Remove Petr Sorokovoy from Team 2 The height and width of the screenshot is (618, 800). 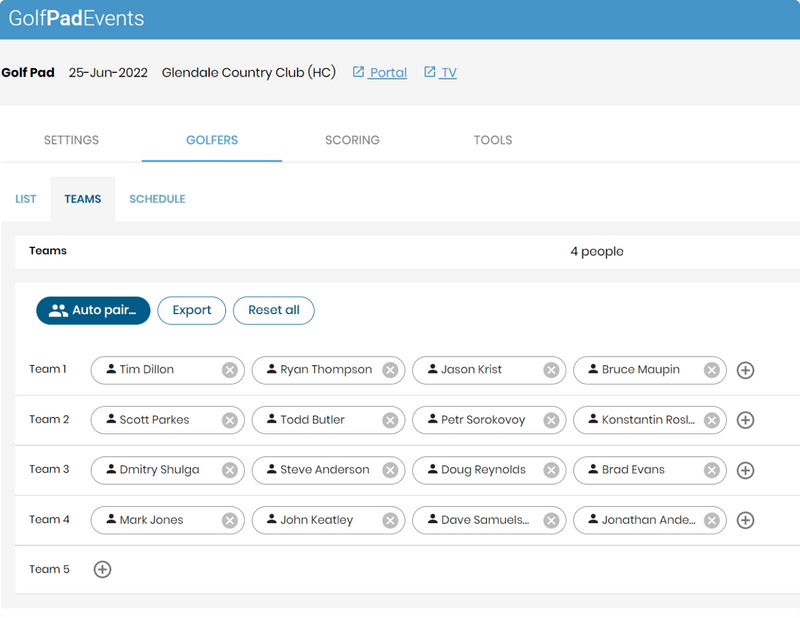(x=551, y=420)
